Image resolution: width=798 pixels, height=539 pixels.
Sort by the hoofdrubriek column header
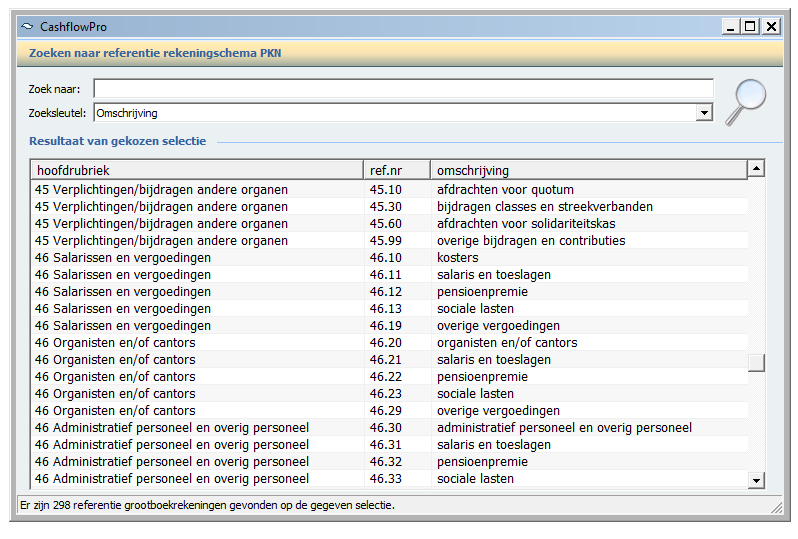coord(197,170)
